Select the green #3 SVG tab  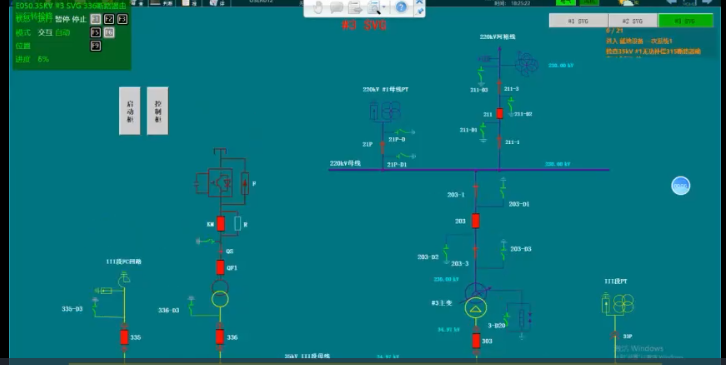pyautogui.click(x=685, y=21)
